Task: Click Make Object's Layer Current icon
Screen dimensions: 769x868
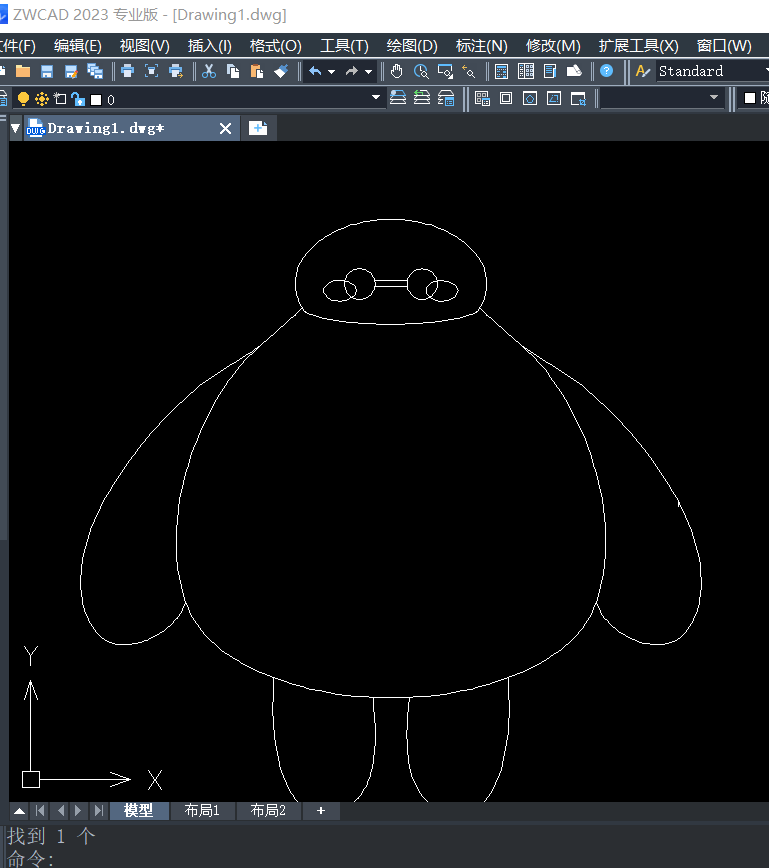Action: pos(398,98)
